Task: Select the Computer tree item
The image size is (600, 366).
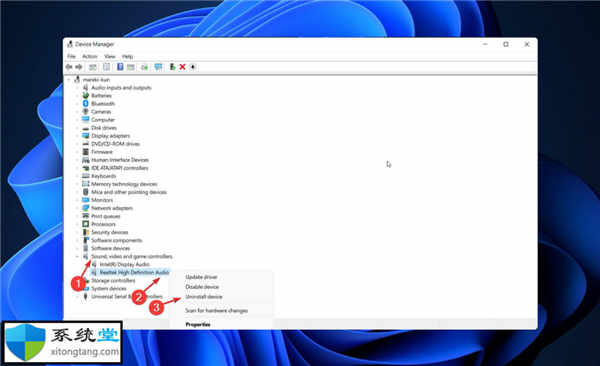Action: pyautogui.click(x=103, y=119)
